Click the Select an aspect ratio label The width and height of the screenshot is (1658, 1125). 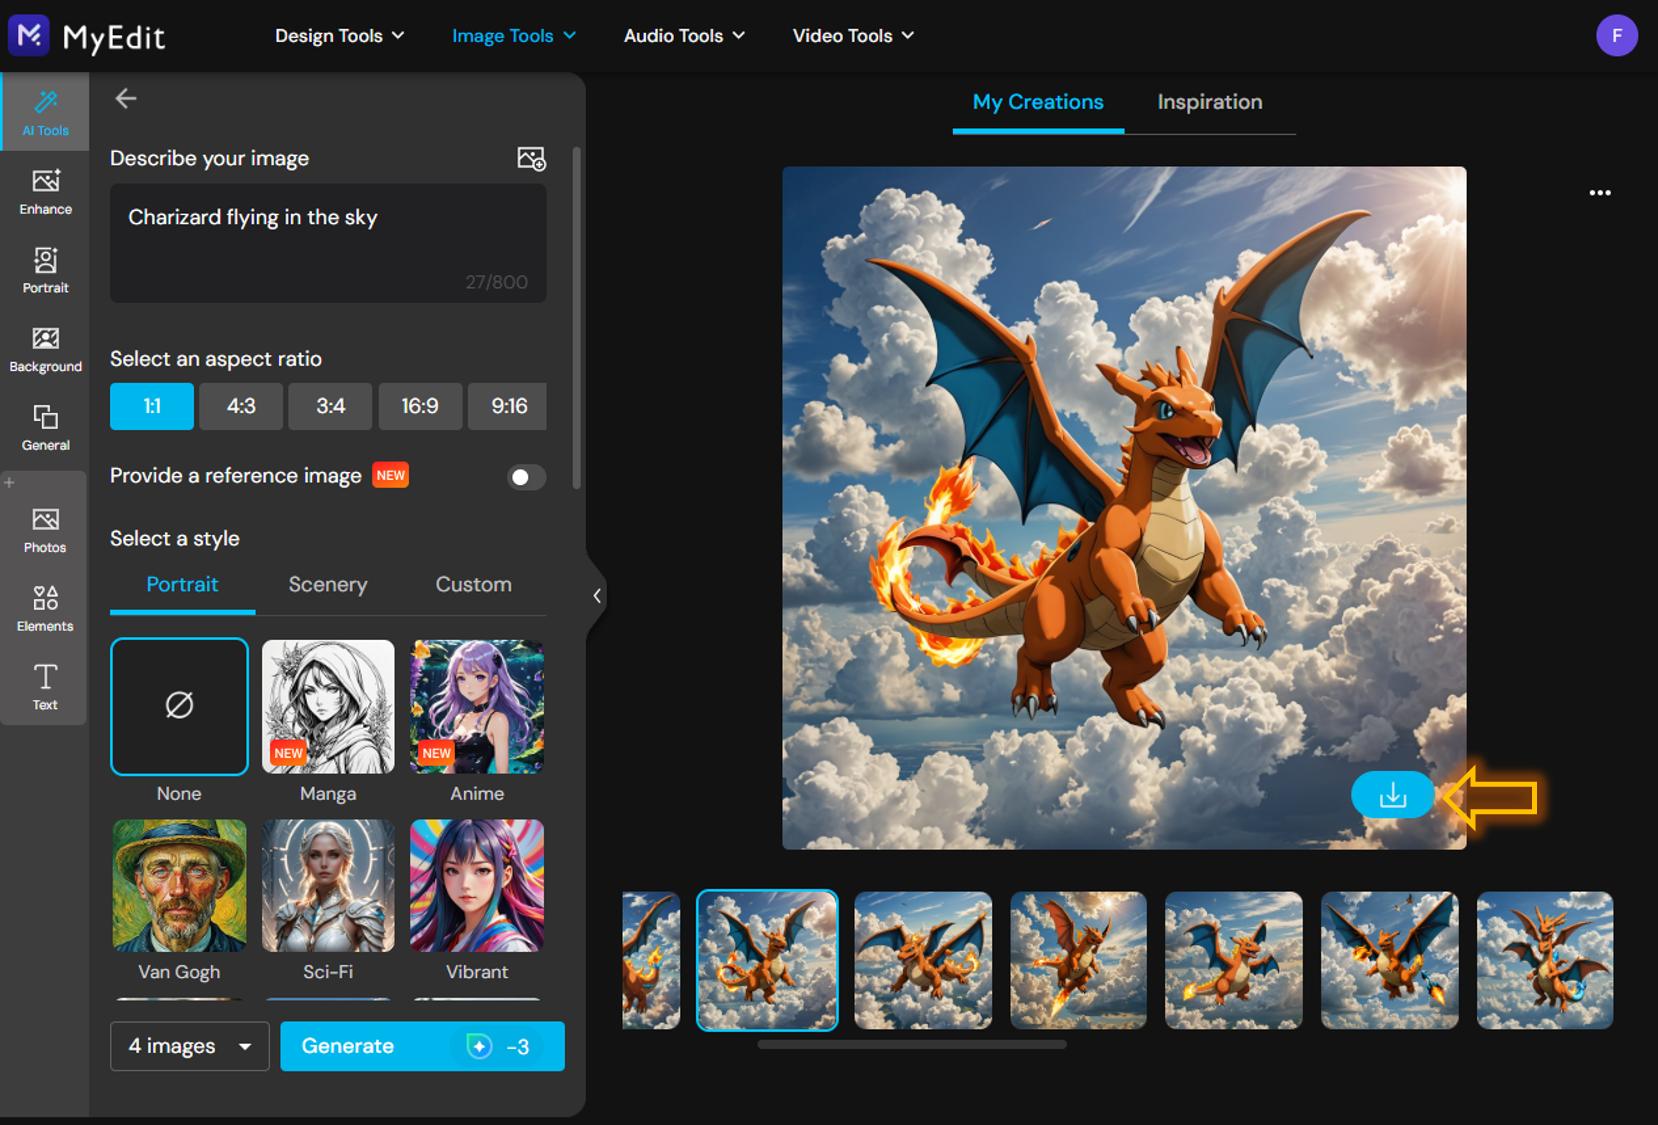click(x=216, y=359)
